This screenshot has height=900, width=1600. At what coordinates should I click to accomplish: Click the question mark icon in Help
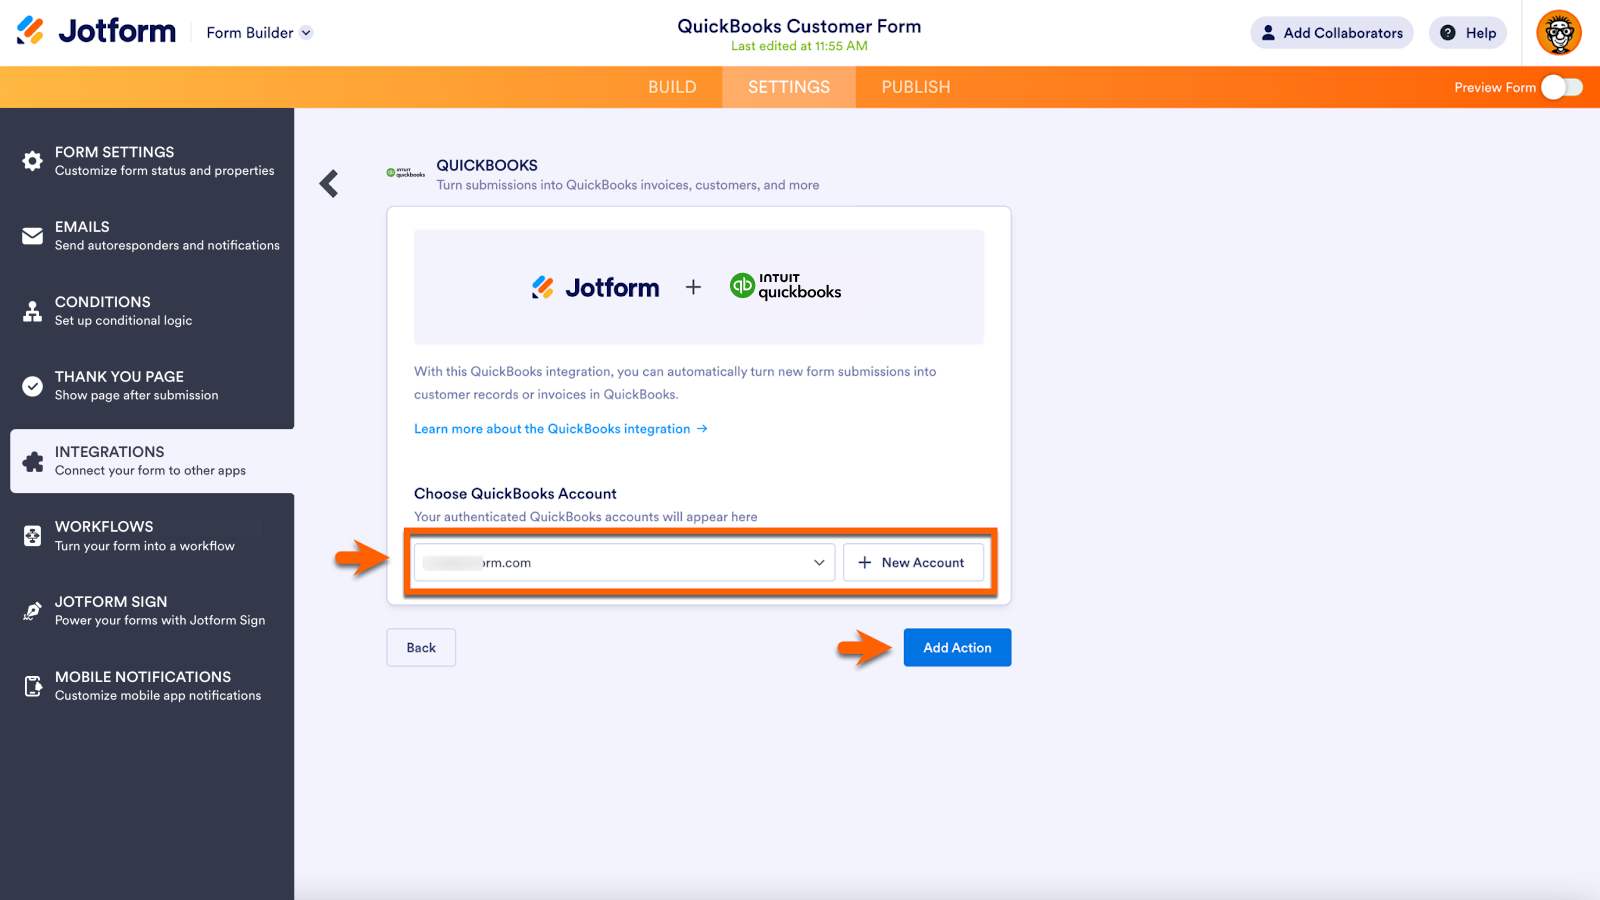point(1447,33)
